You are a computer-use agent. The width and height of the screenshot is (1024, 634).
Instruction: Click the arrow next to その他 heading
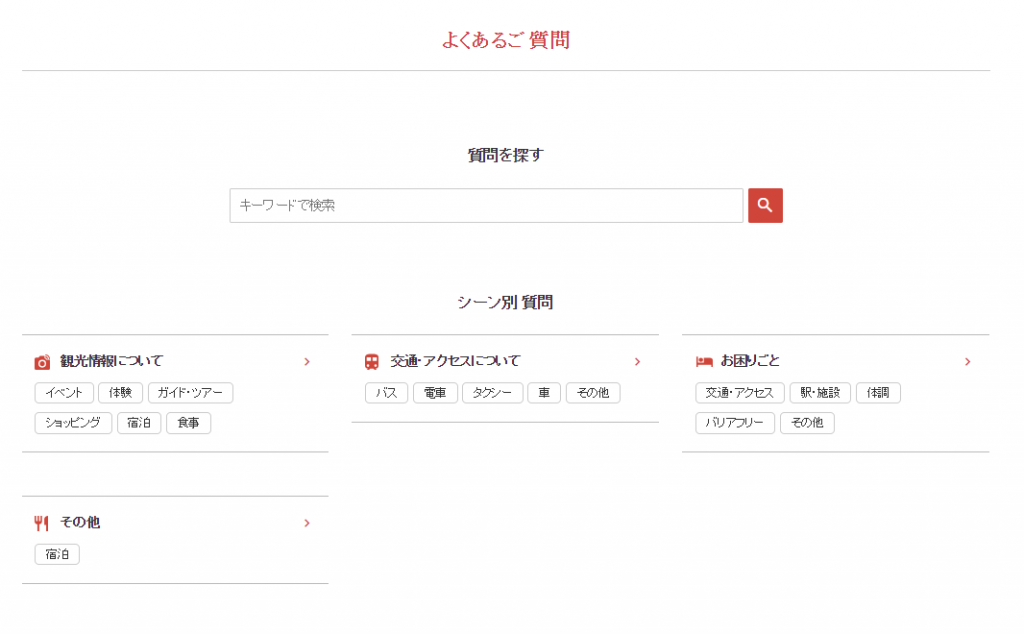307,523
